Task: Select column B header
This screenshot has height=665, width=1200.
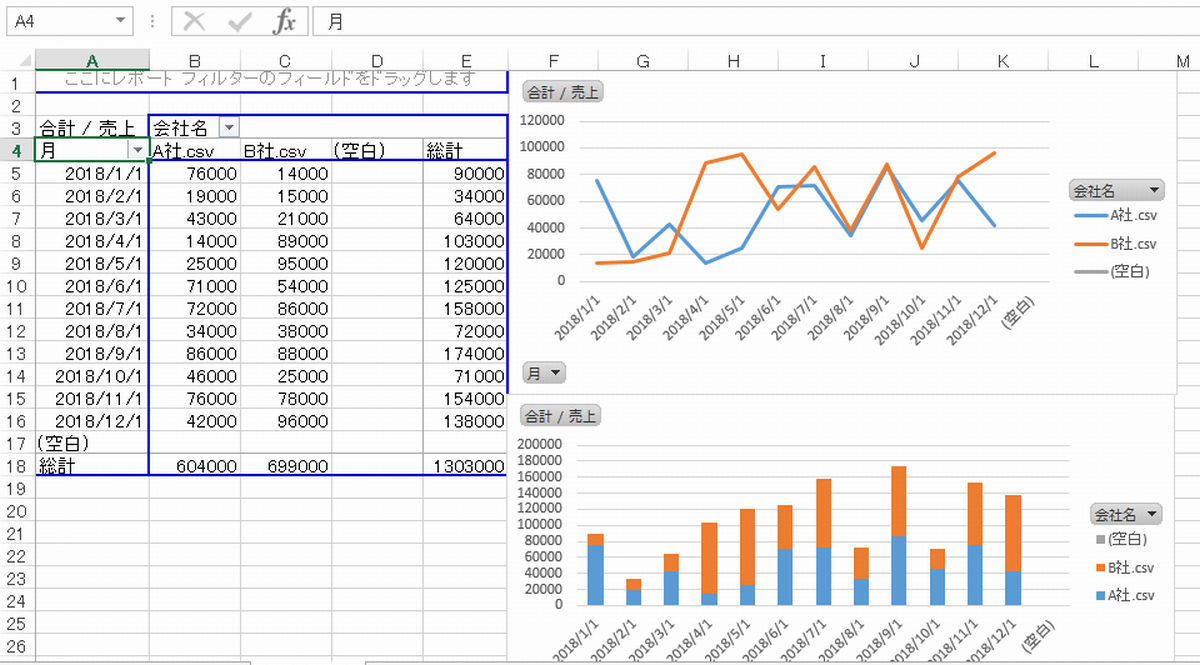Action: pos(194,61)
